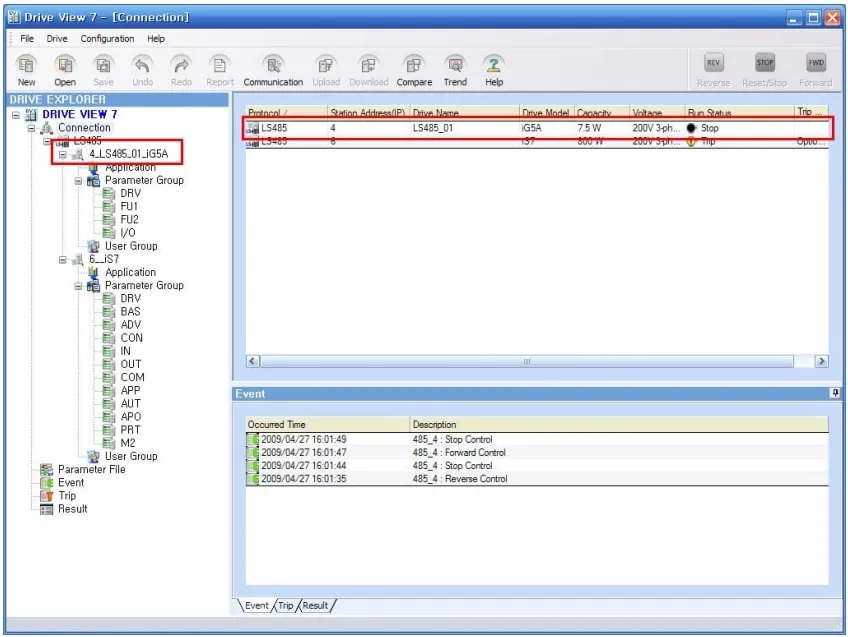Collapse the 6__iS7 drive node
Screen dimensions: 848x637
click(x=63, y=259)
